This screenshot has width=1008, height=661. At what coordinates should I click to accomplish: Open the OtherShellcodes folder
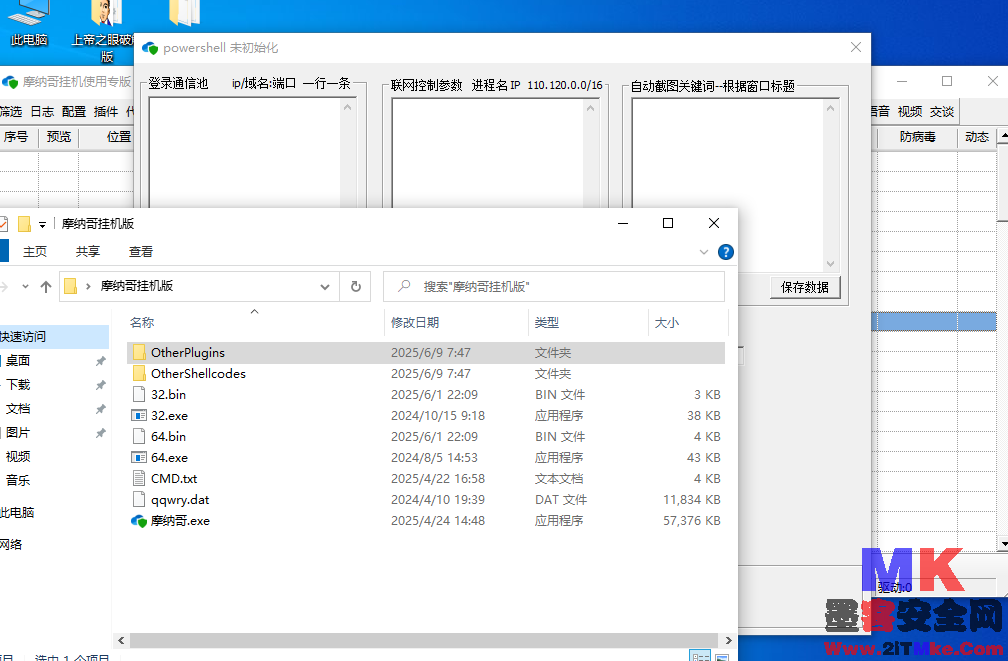198,374
